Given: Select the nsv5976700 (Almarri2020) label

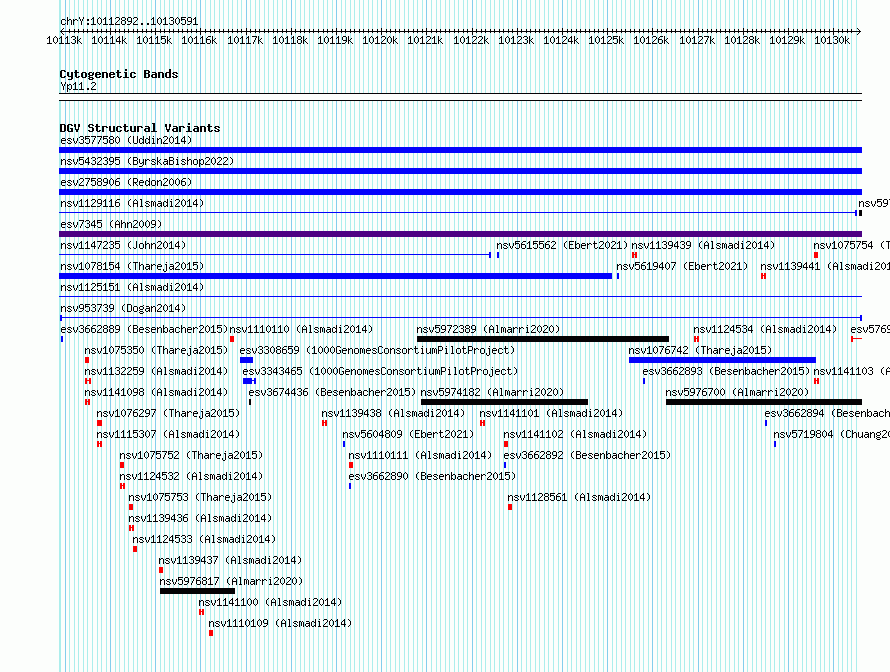Looking at the screenshot, I should (737, 392).
